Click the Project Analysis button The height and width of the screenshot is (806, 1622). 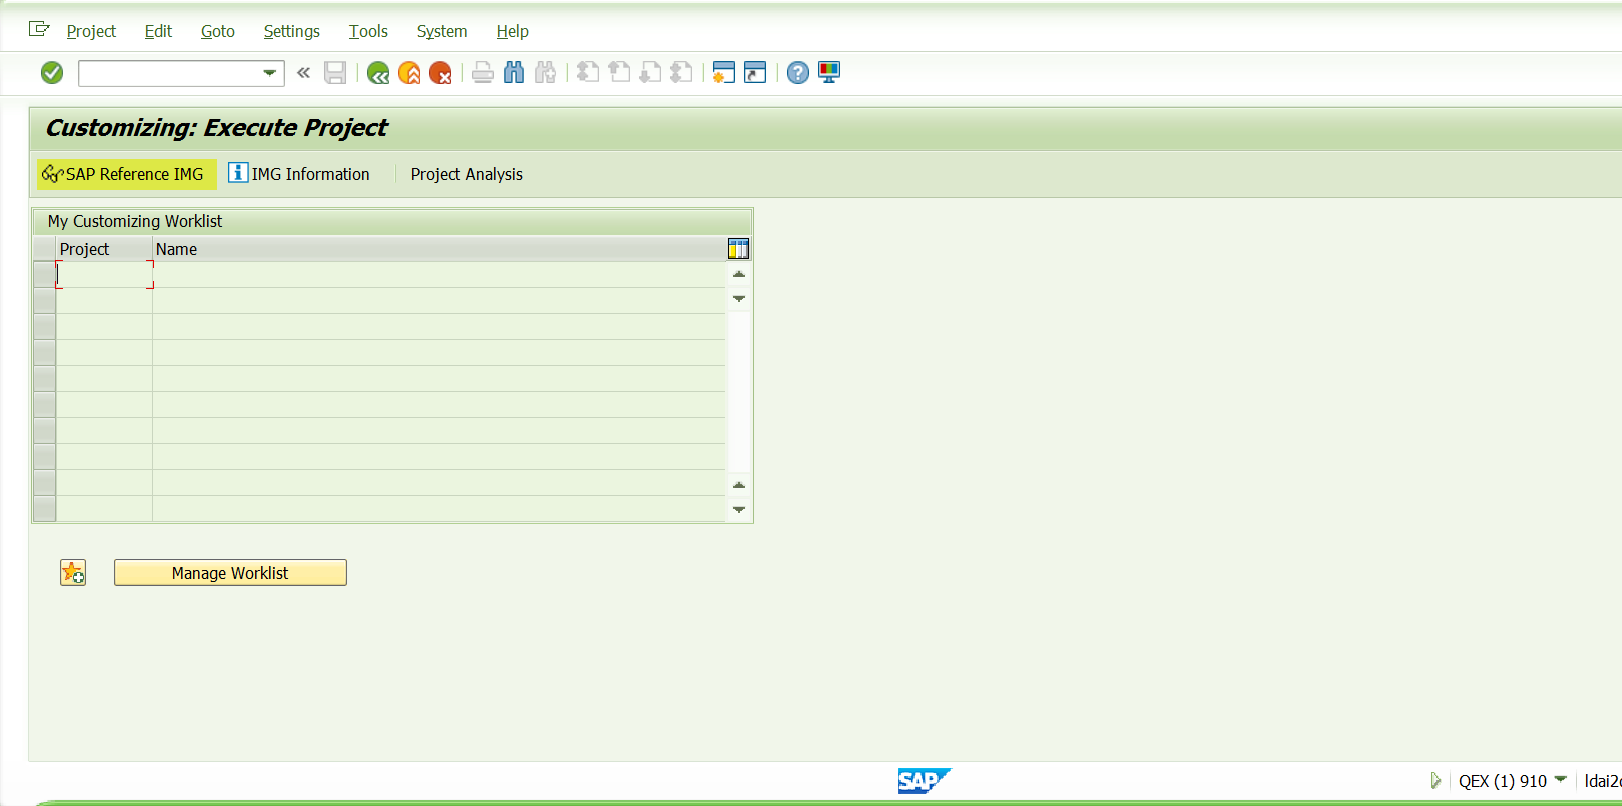tap(467, 174)
